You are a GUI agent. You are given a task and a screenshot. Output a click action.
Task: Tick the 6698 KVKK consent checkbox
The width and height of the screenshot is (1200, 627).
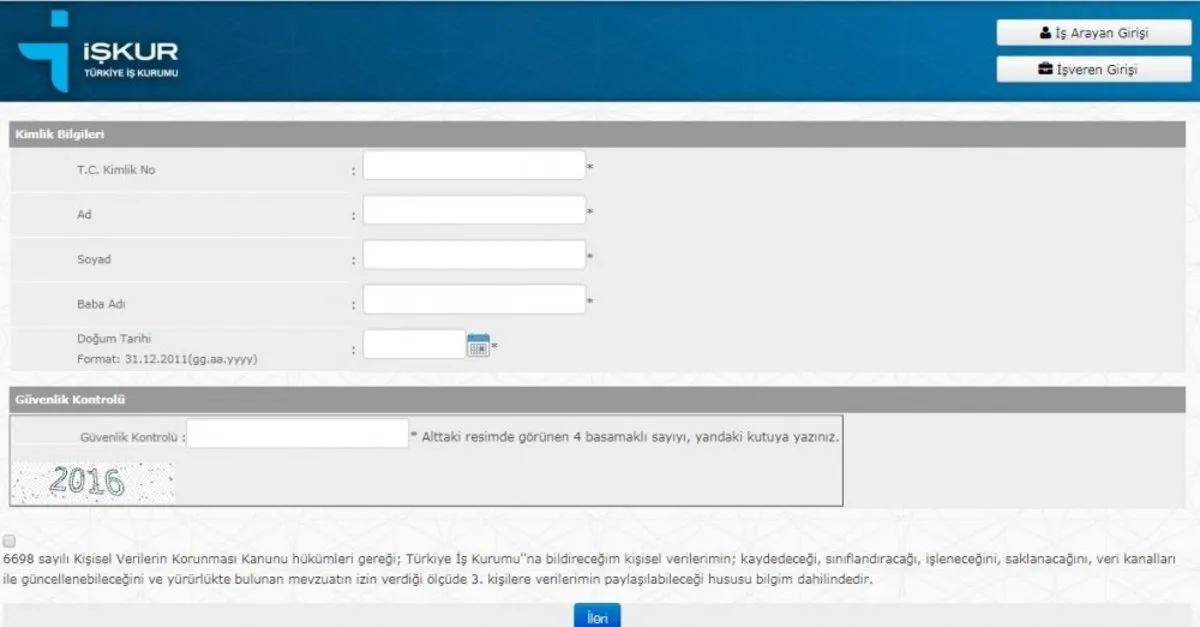pos(10,541)
